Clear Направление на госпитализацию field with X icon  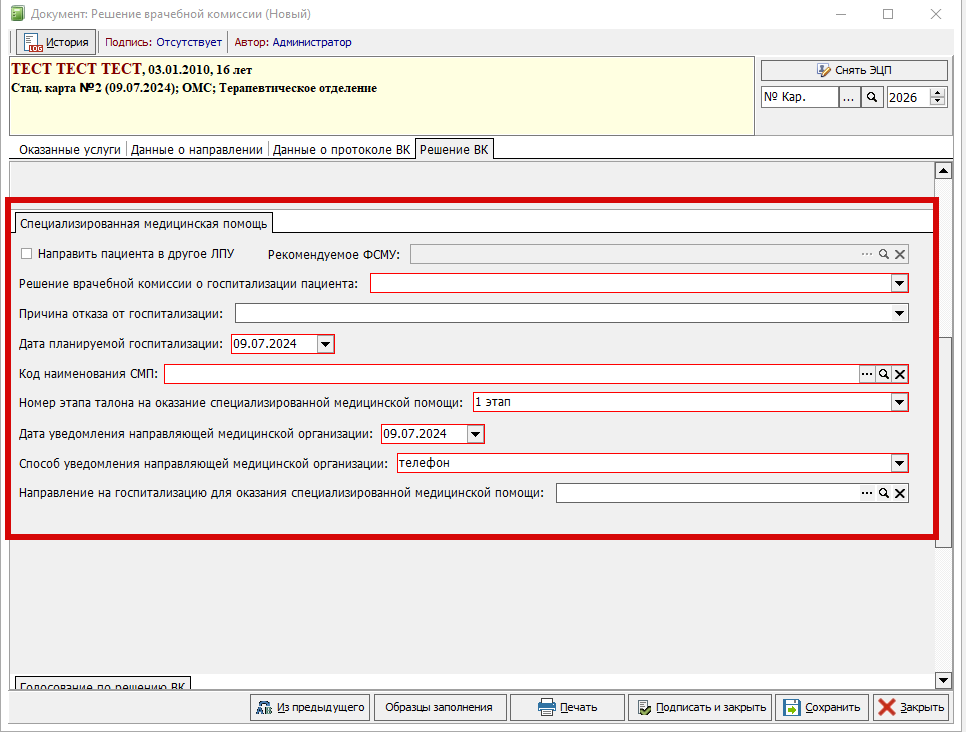point(900,493)
